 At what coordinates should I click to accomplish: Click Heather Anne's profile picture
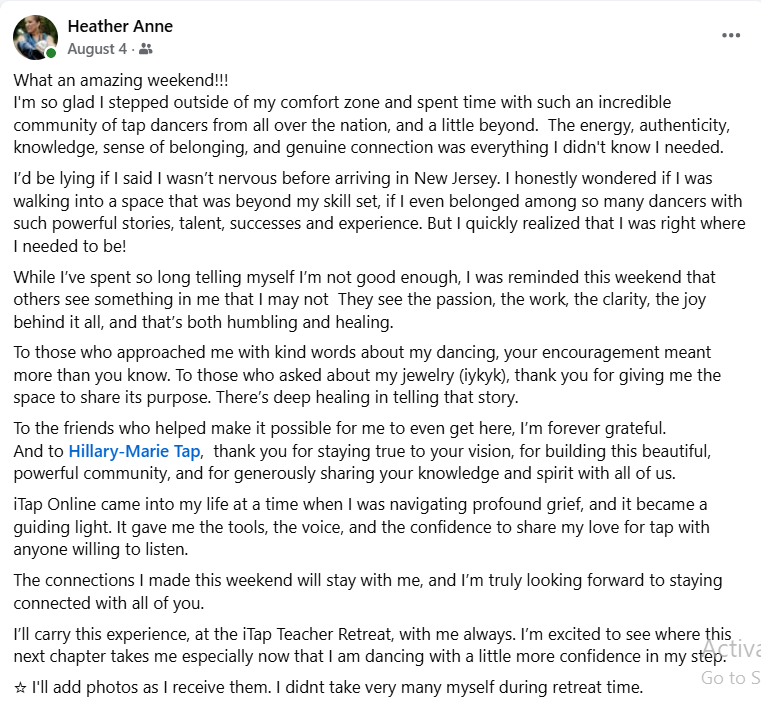click(35, 37)
